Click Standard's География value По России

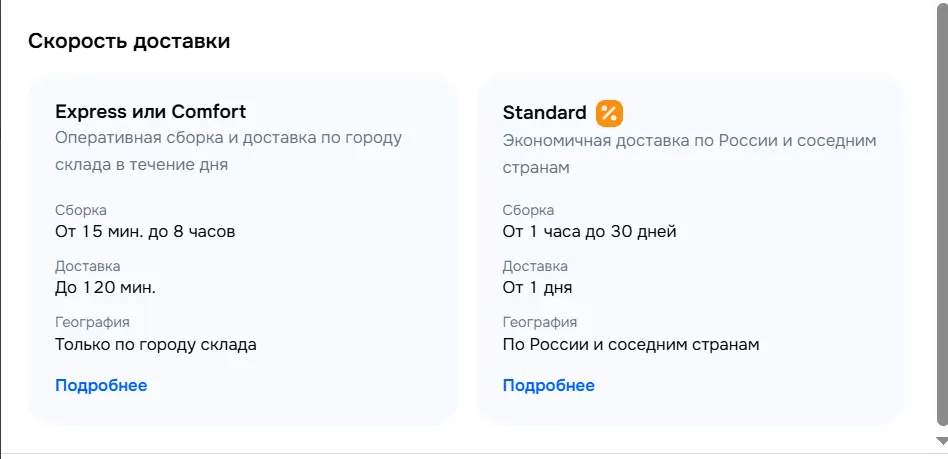tap(630, 345)
